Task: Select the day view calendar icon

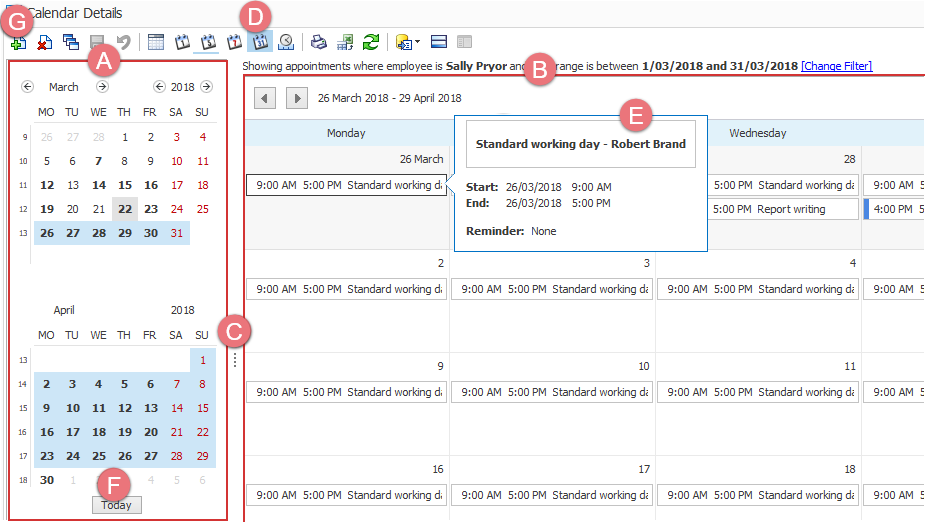Action: pyautogui.click(x=182, y=42)
